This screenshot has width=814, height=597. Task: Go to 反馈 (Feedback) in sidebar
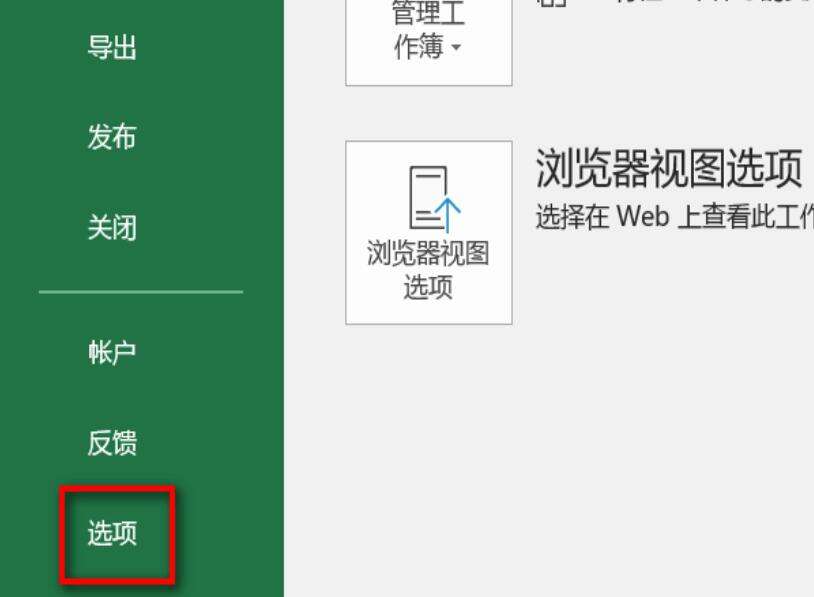click(112, 443)
